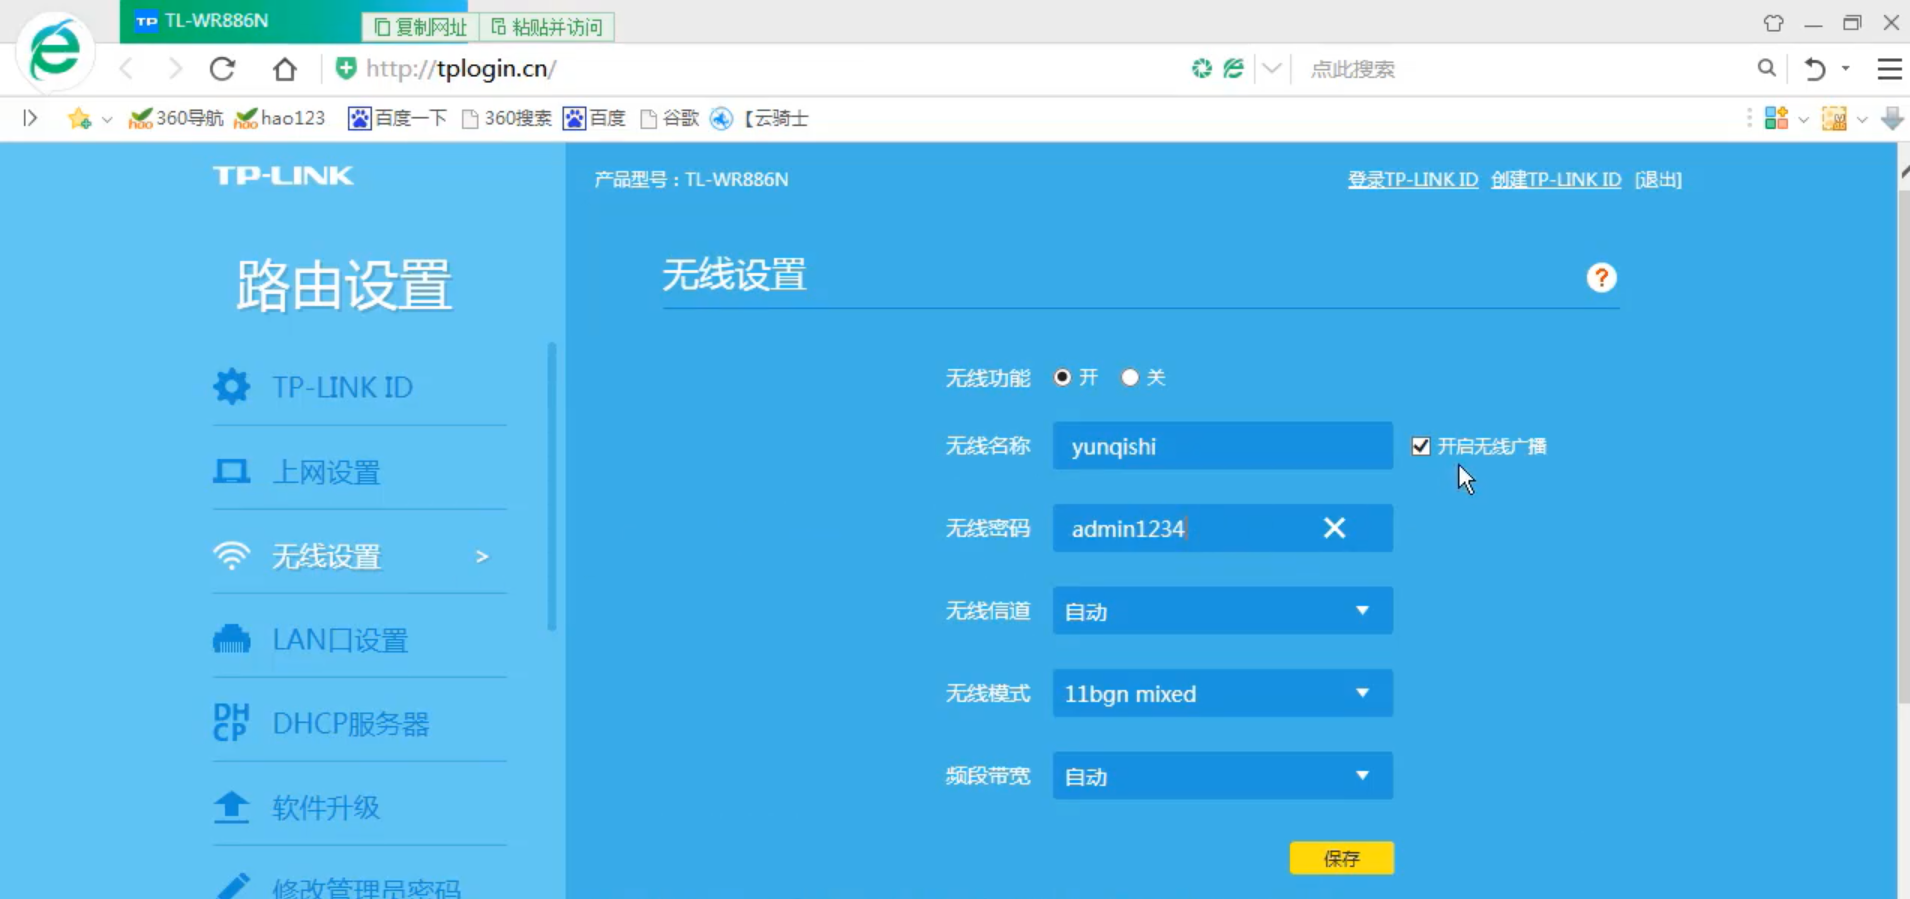Open the 频段带宽 bandwidth dropdown

[x=1222, y=776]
